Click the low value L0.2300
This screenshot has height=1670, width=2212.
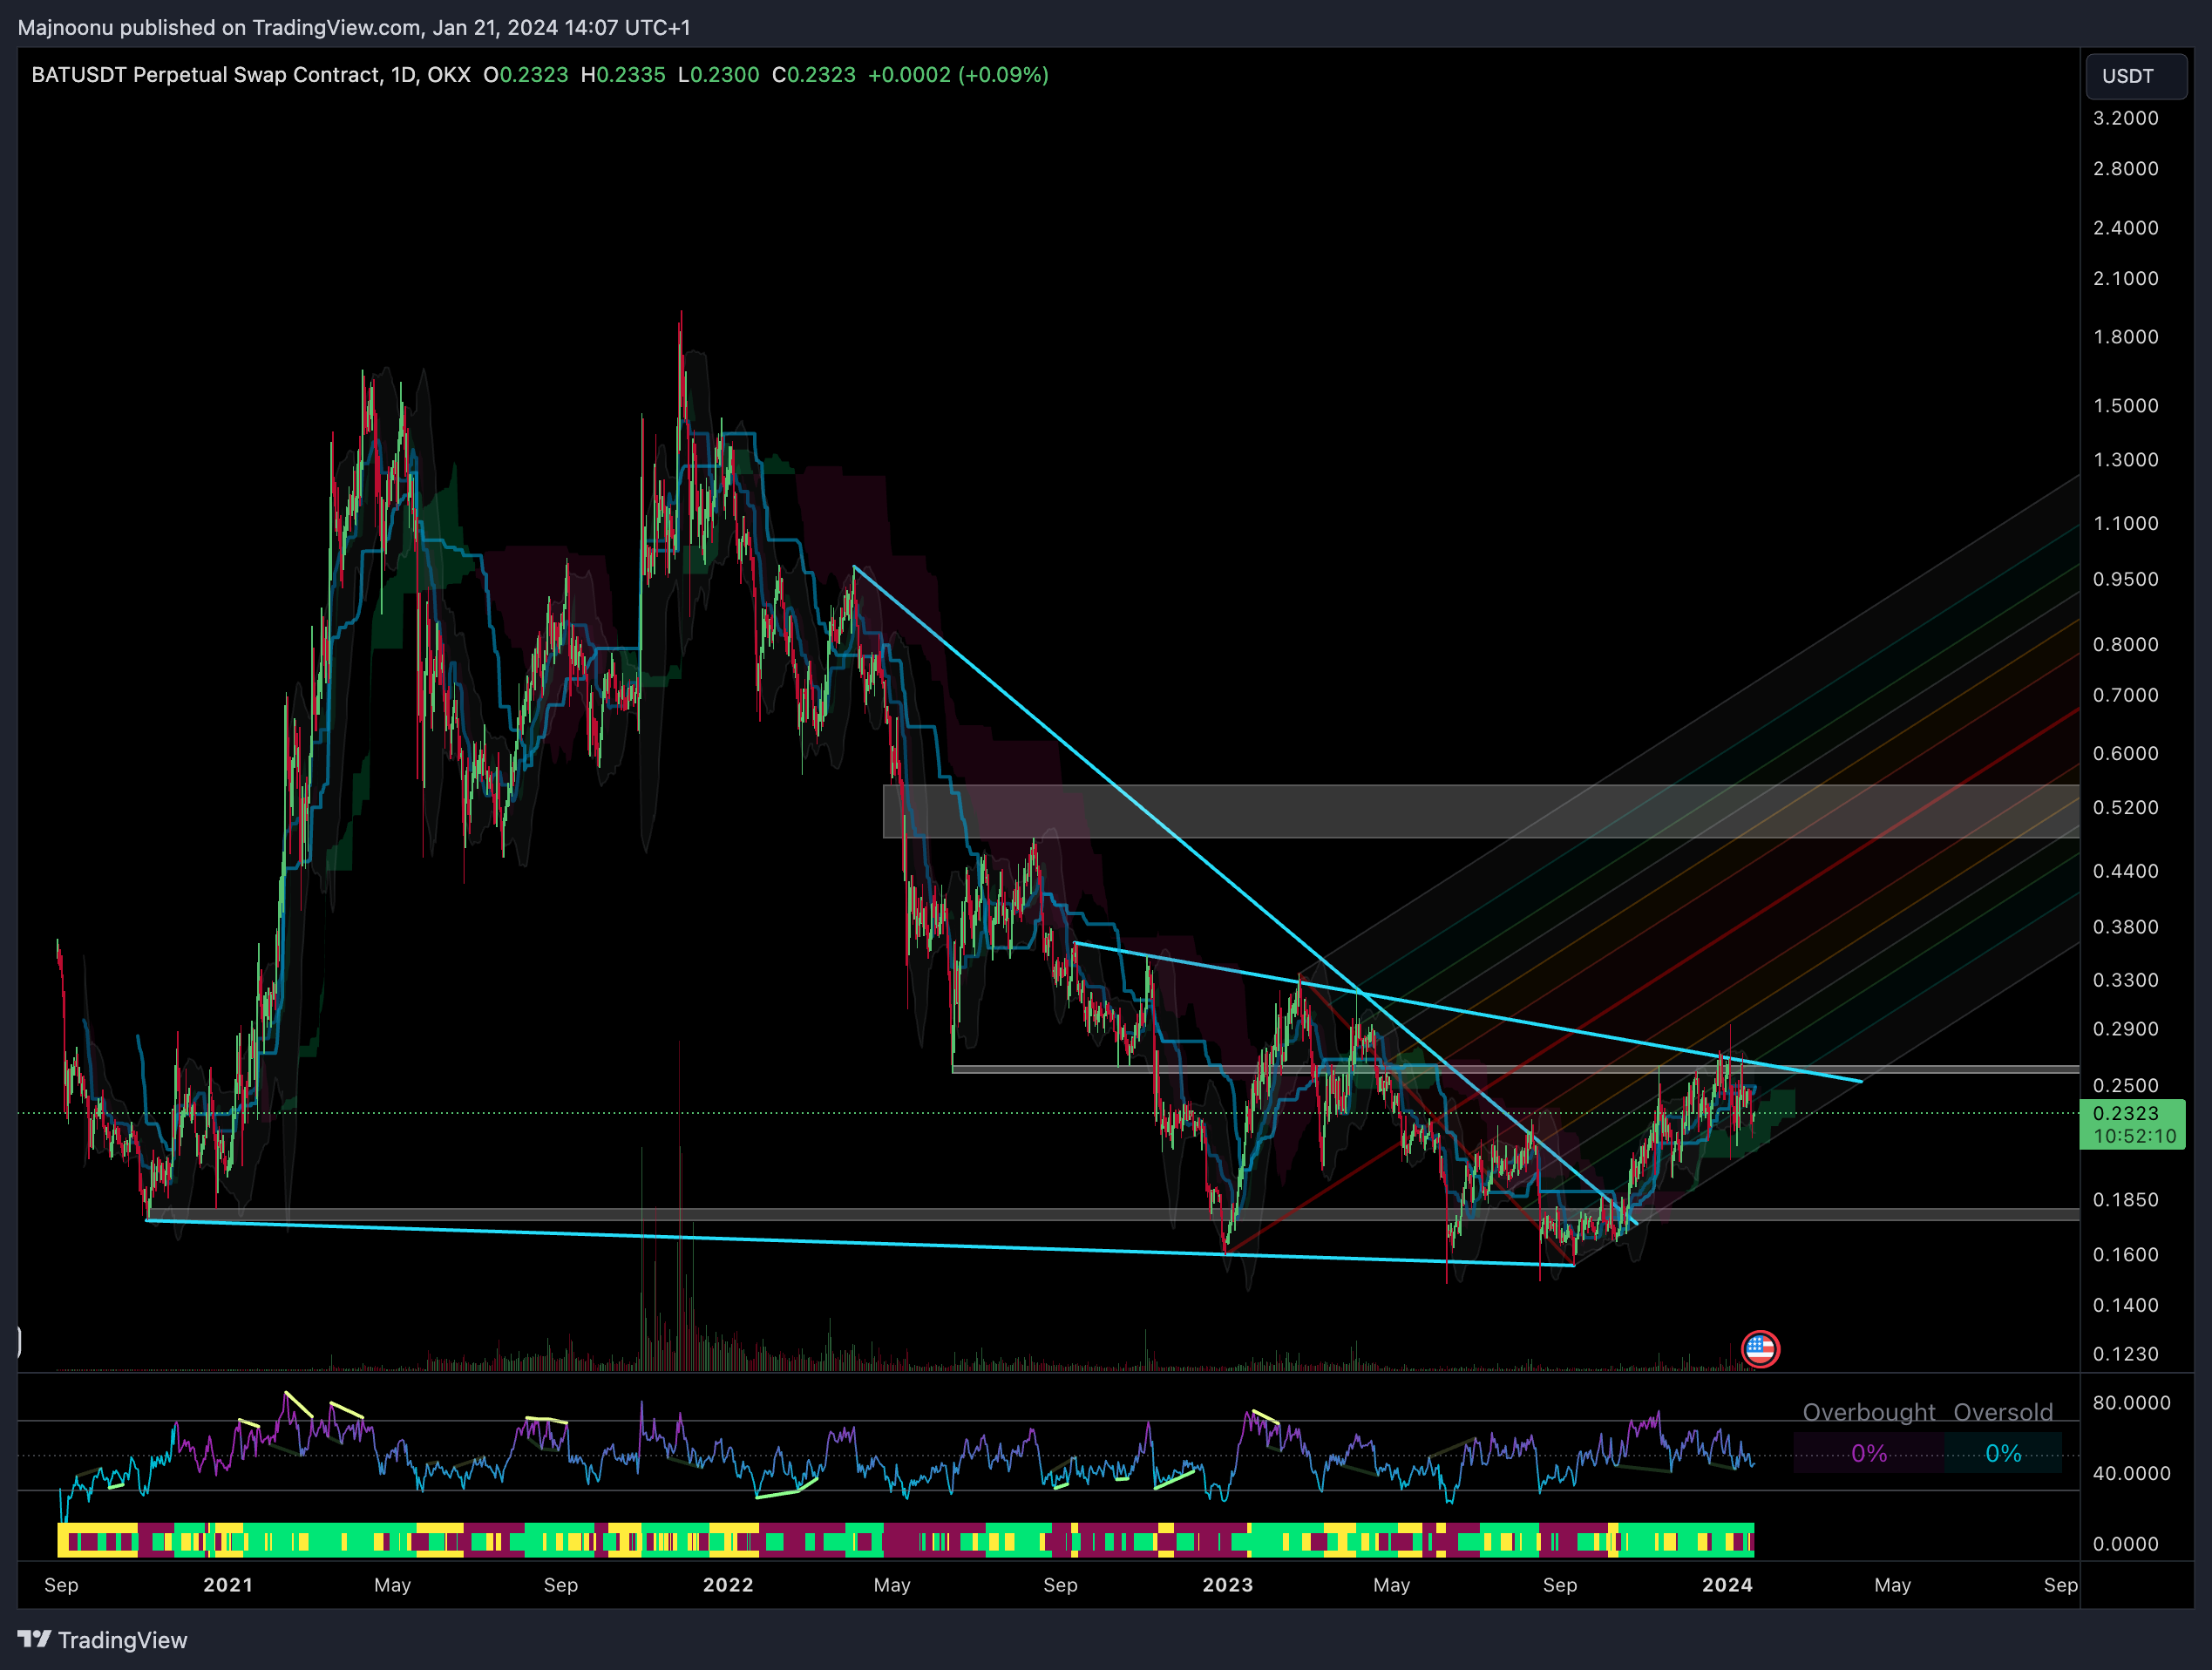[718, 75]
